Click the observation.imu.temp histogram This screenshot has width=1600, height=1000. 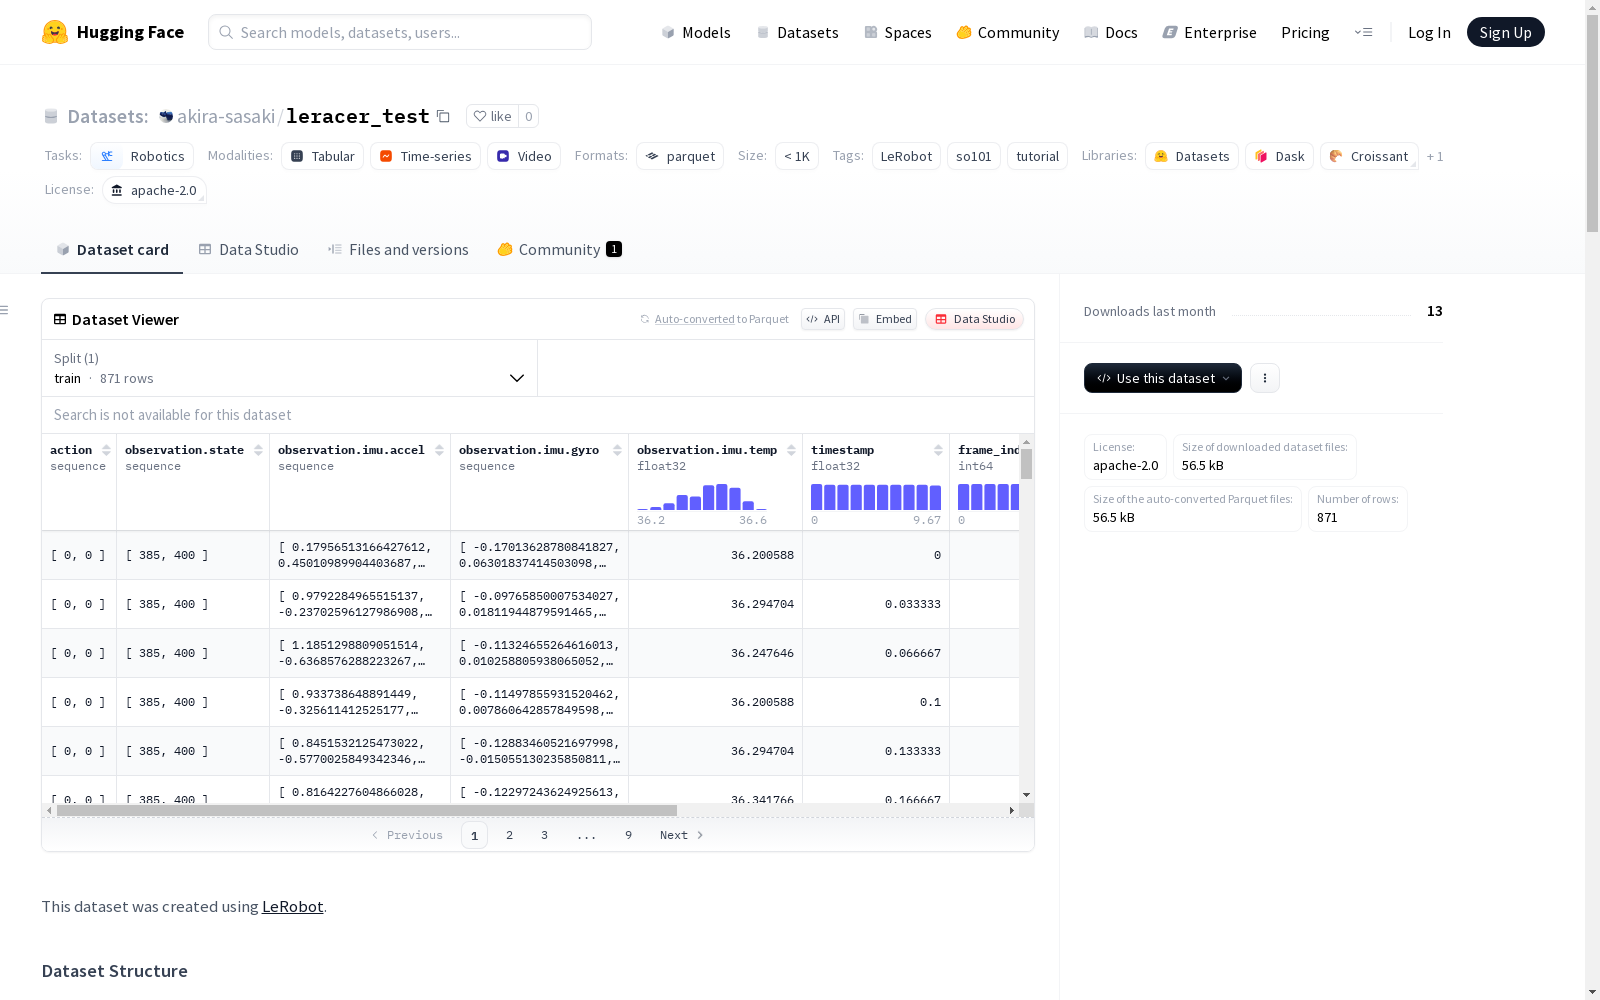702,497
